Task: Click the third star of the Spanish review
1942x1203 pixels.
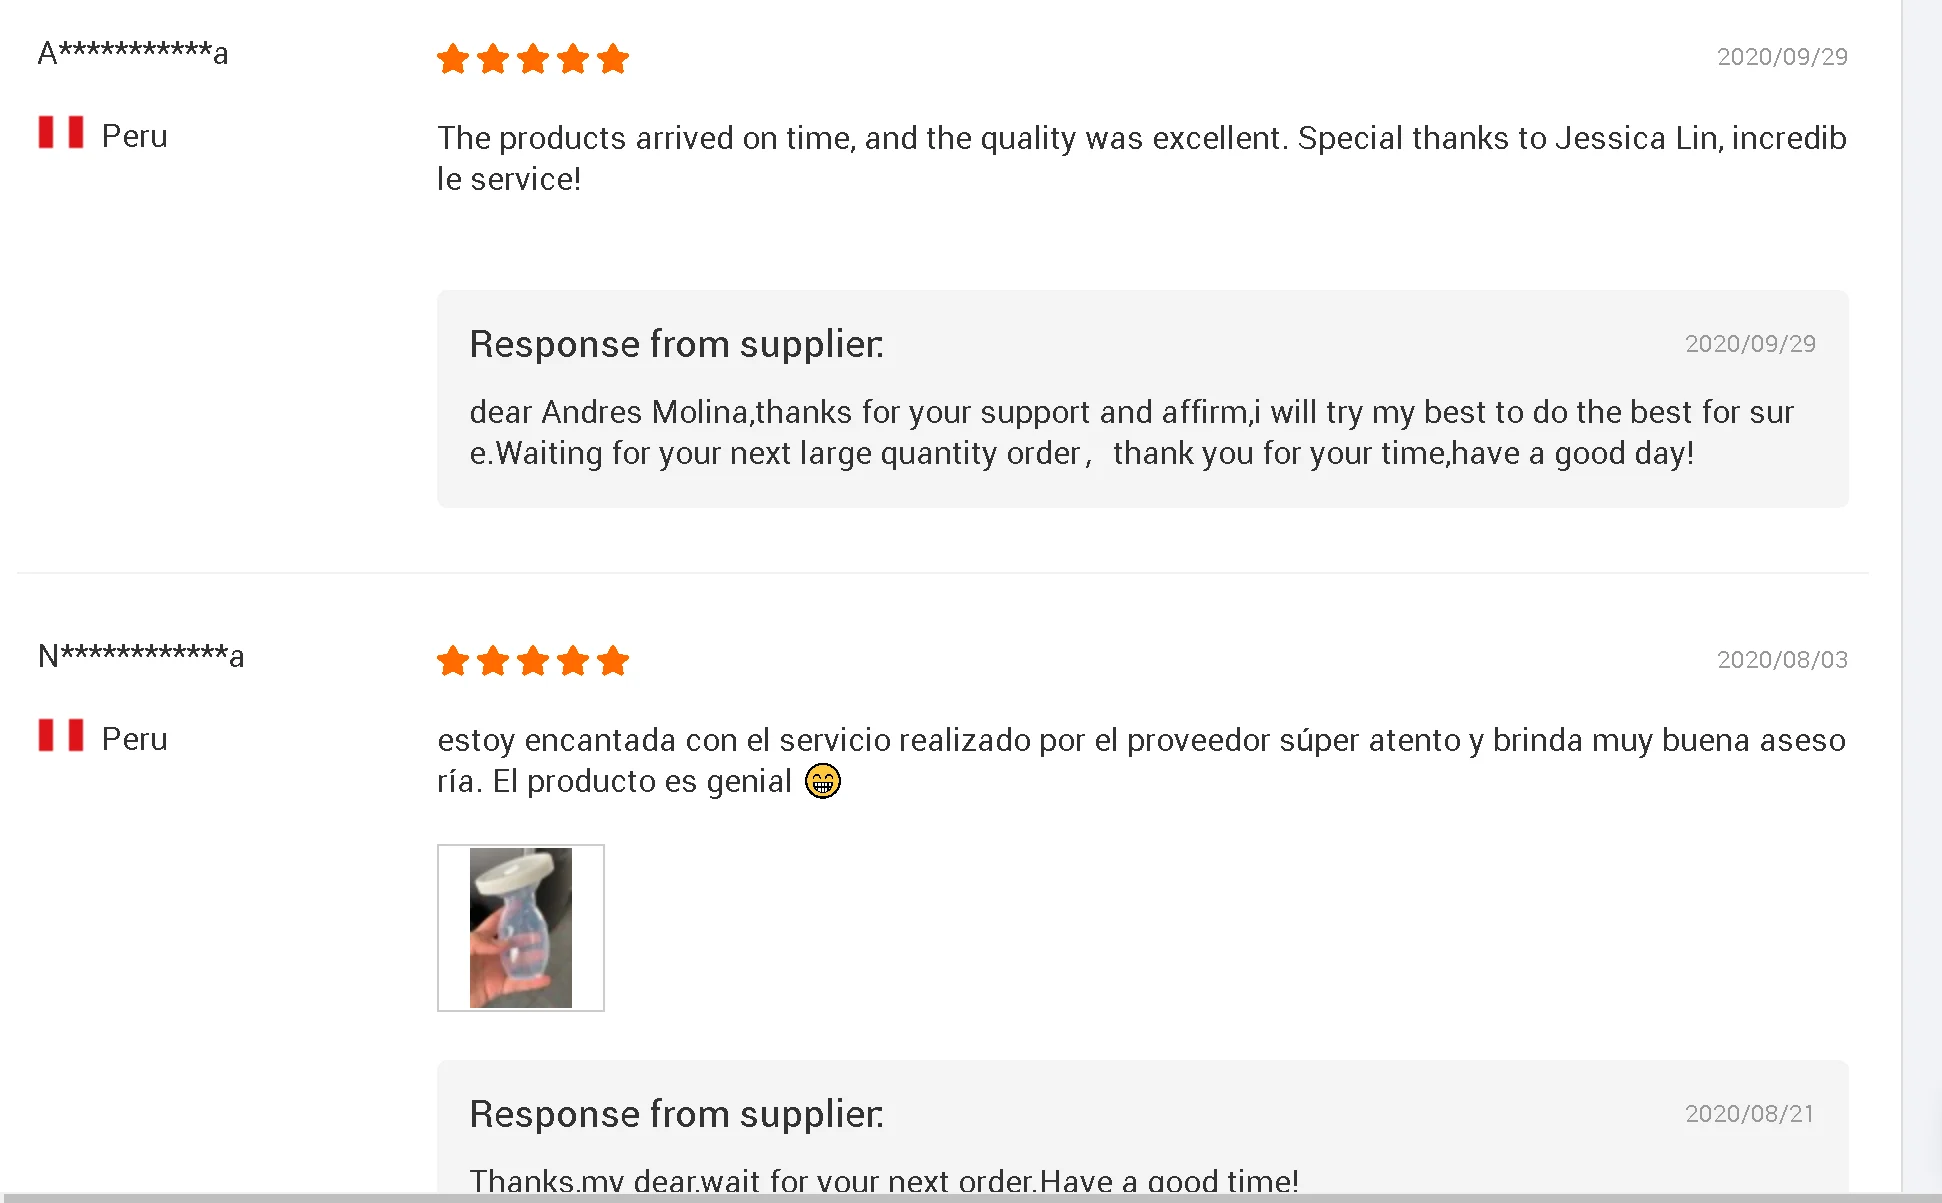Action: [533, 661]
